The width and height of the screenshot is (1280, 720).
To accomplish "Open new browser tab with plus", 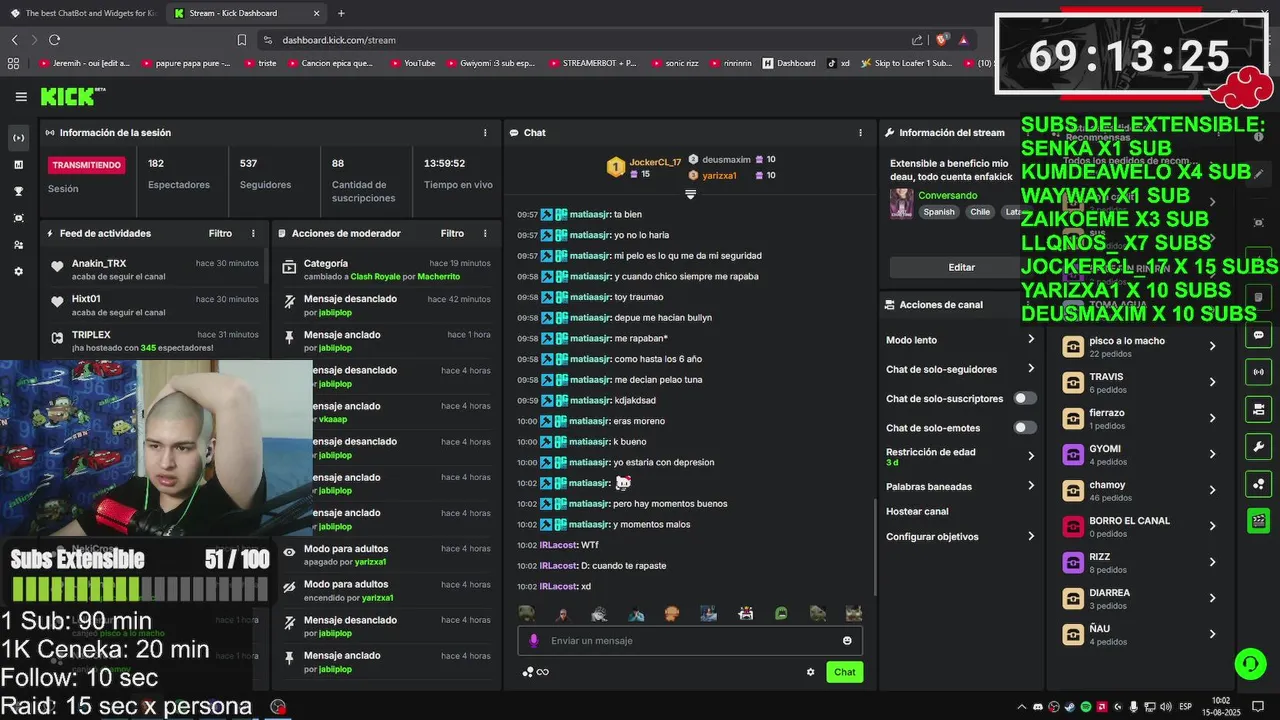I will [341, 13].
